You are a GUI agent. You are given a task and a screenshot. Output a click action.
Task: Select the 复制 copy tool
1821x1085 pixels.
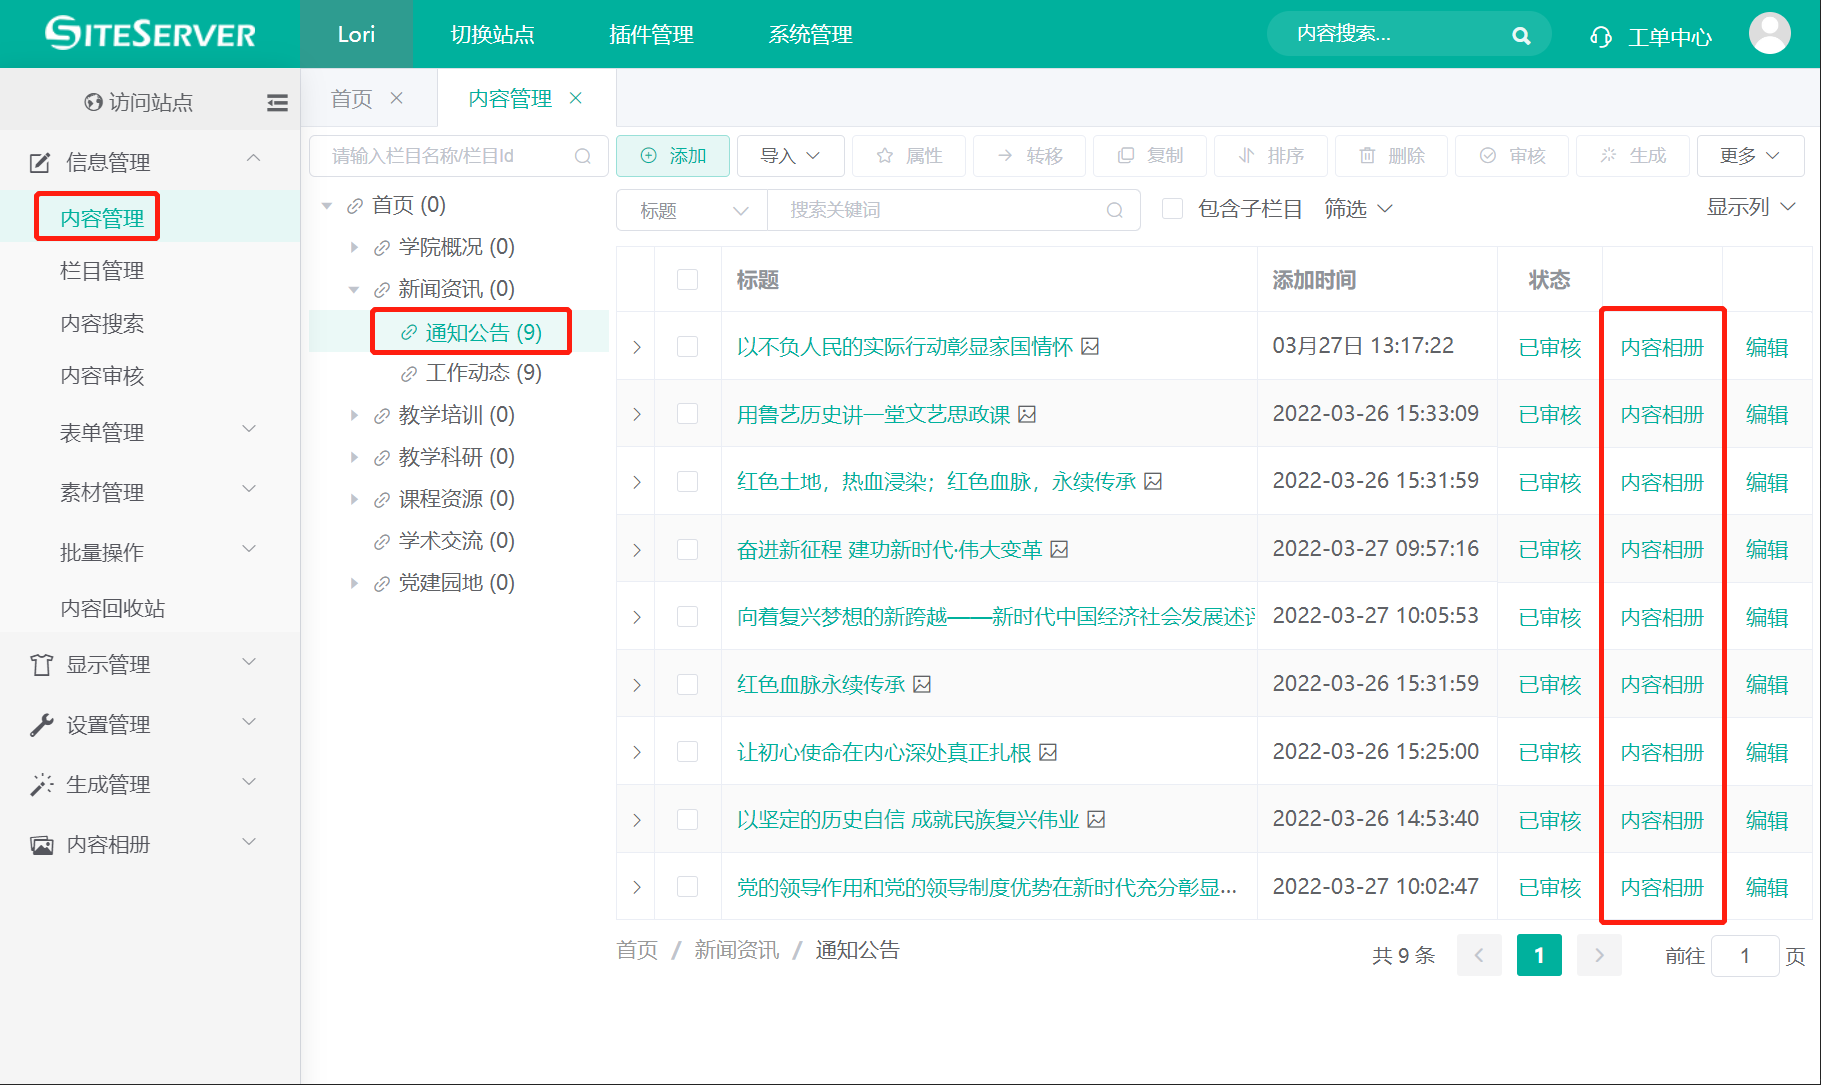tap(1150, 155)
